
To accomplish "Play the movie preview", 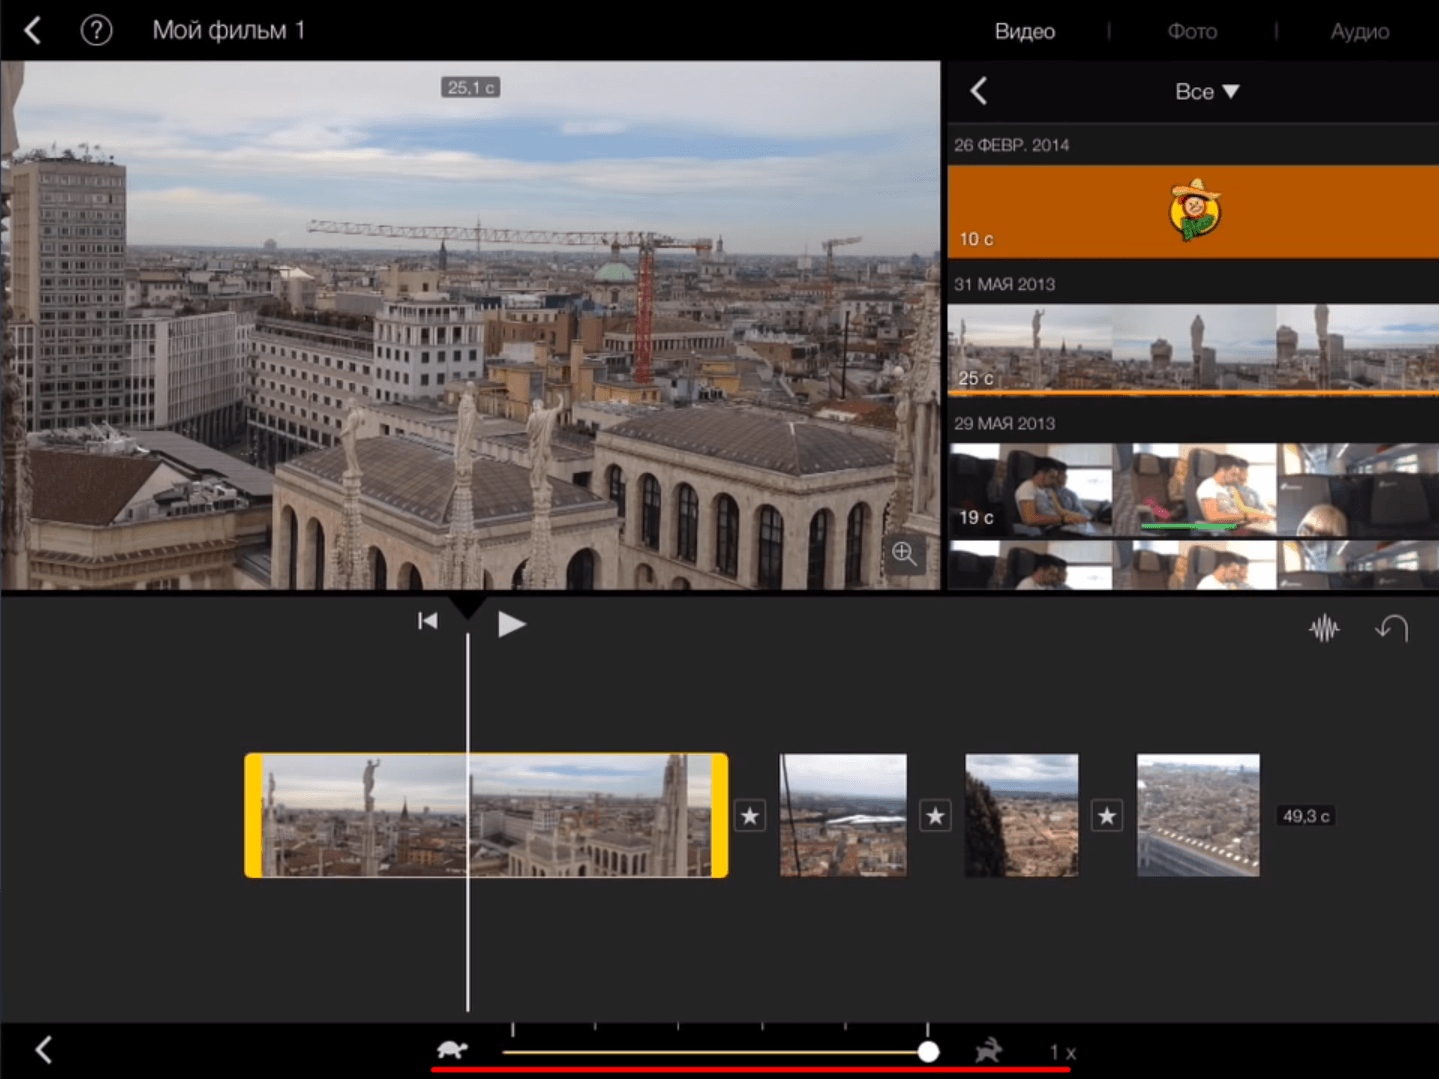I will coord(511,624).
